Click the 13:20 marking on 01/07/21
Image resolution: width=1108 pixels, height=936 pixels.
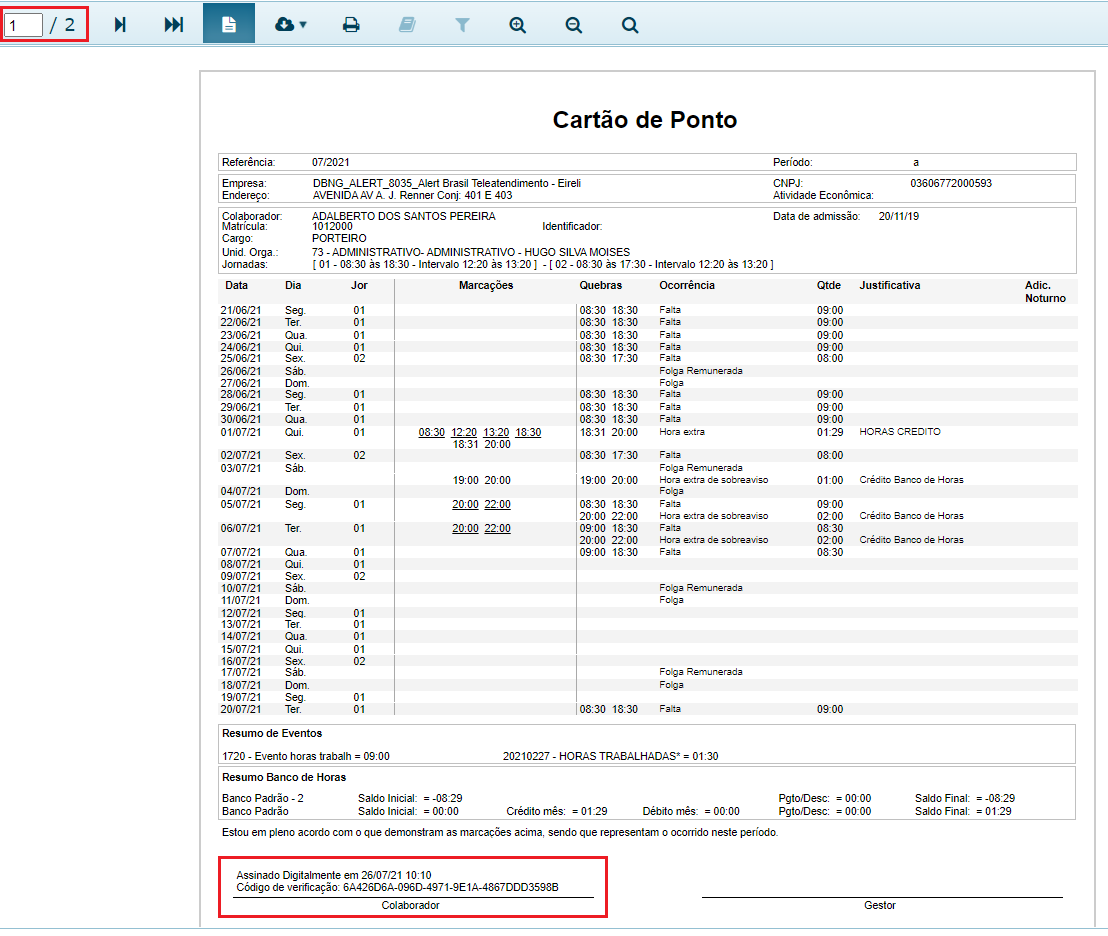click(x=496, y=432)
